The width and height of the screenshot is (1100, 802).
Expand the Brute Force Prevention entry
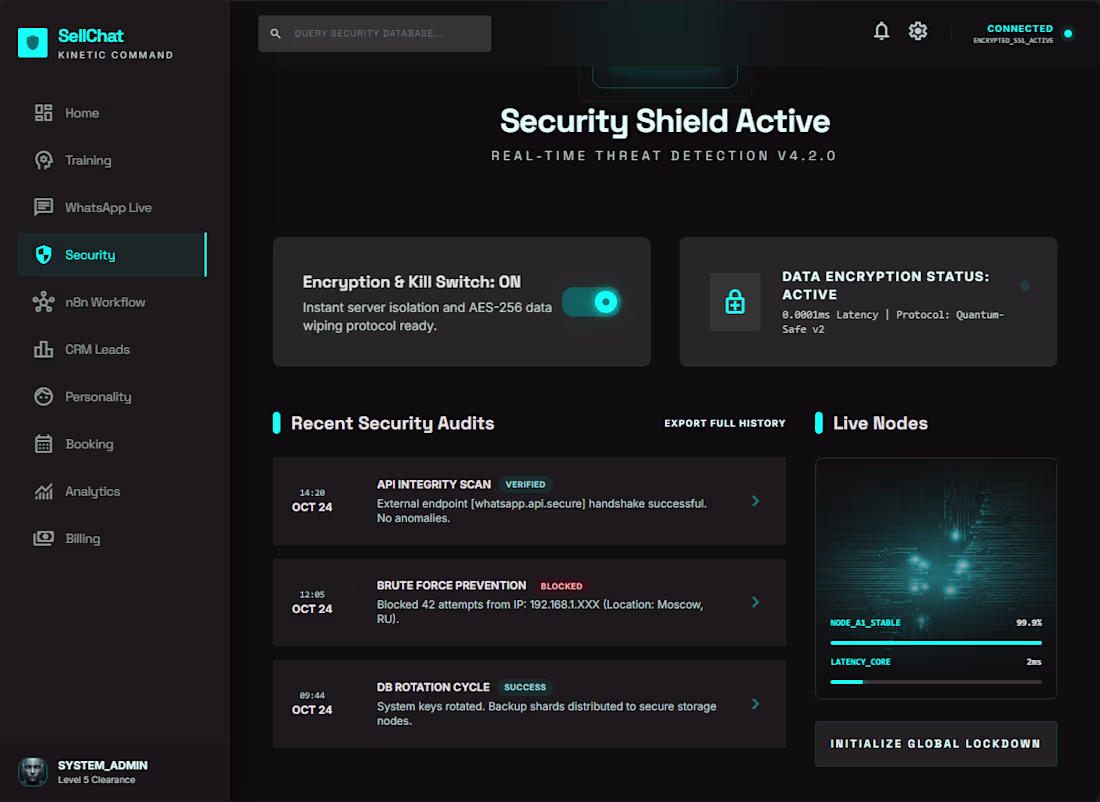point(755,602)
